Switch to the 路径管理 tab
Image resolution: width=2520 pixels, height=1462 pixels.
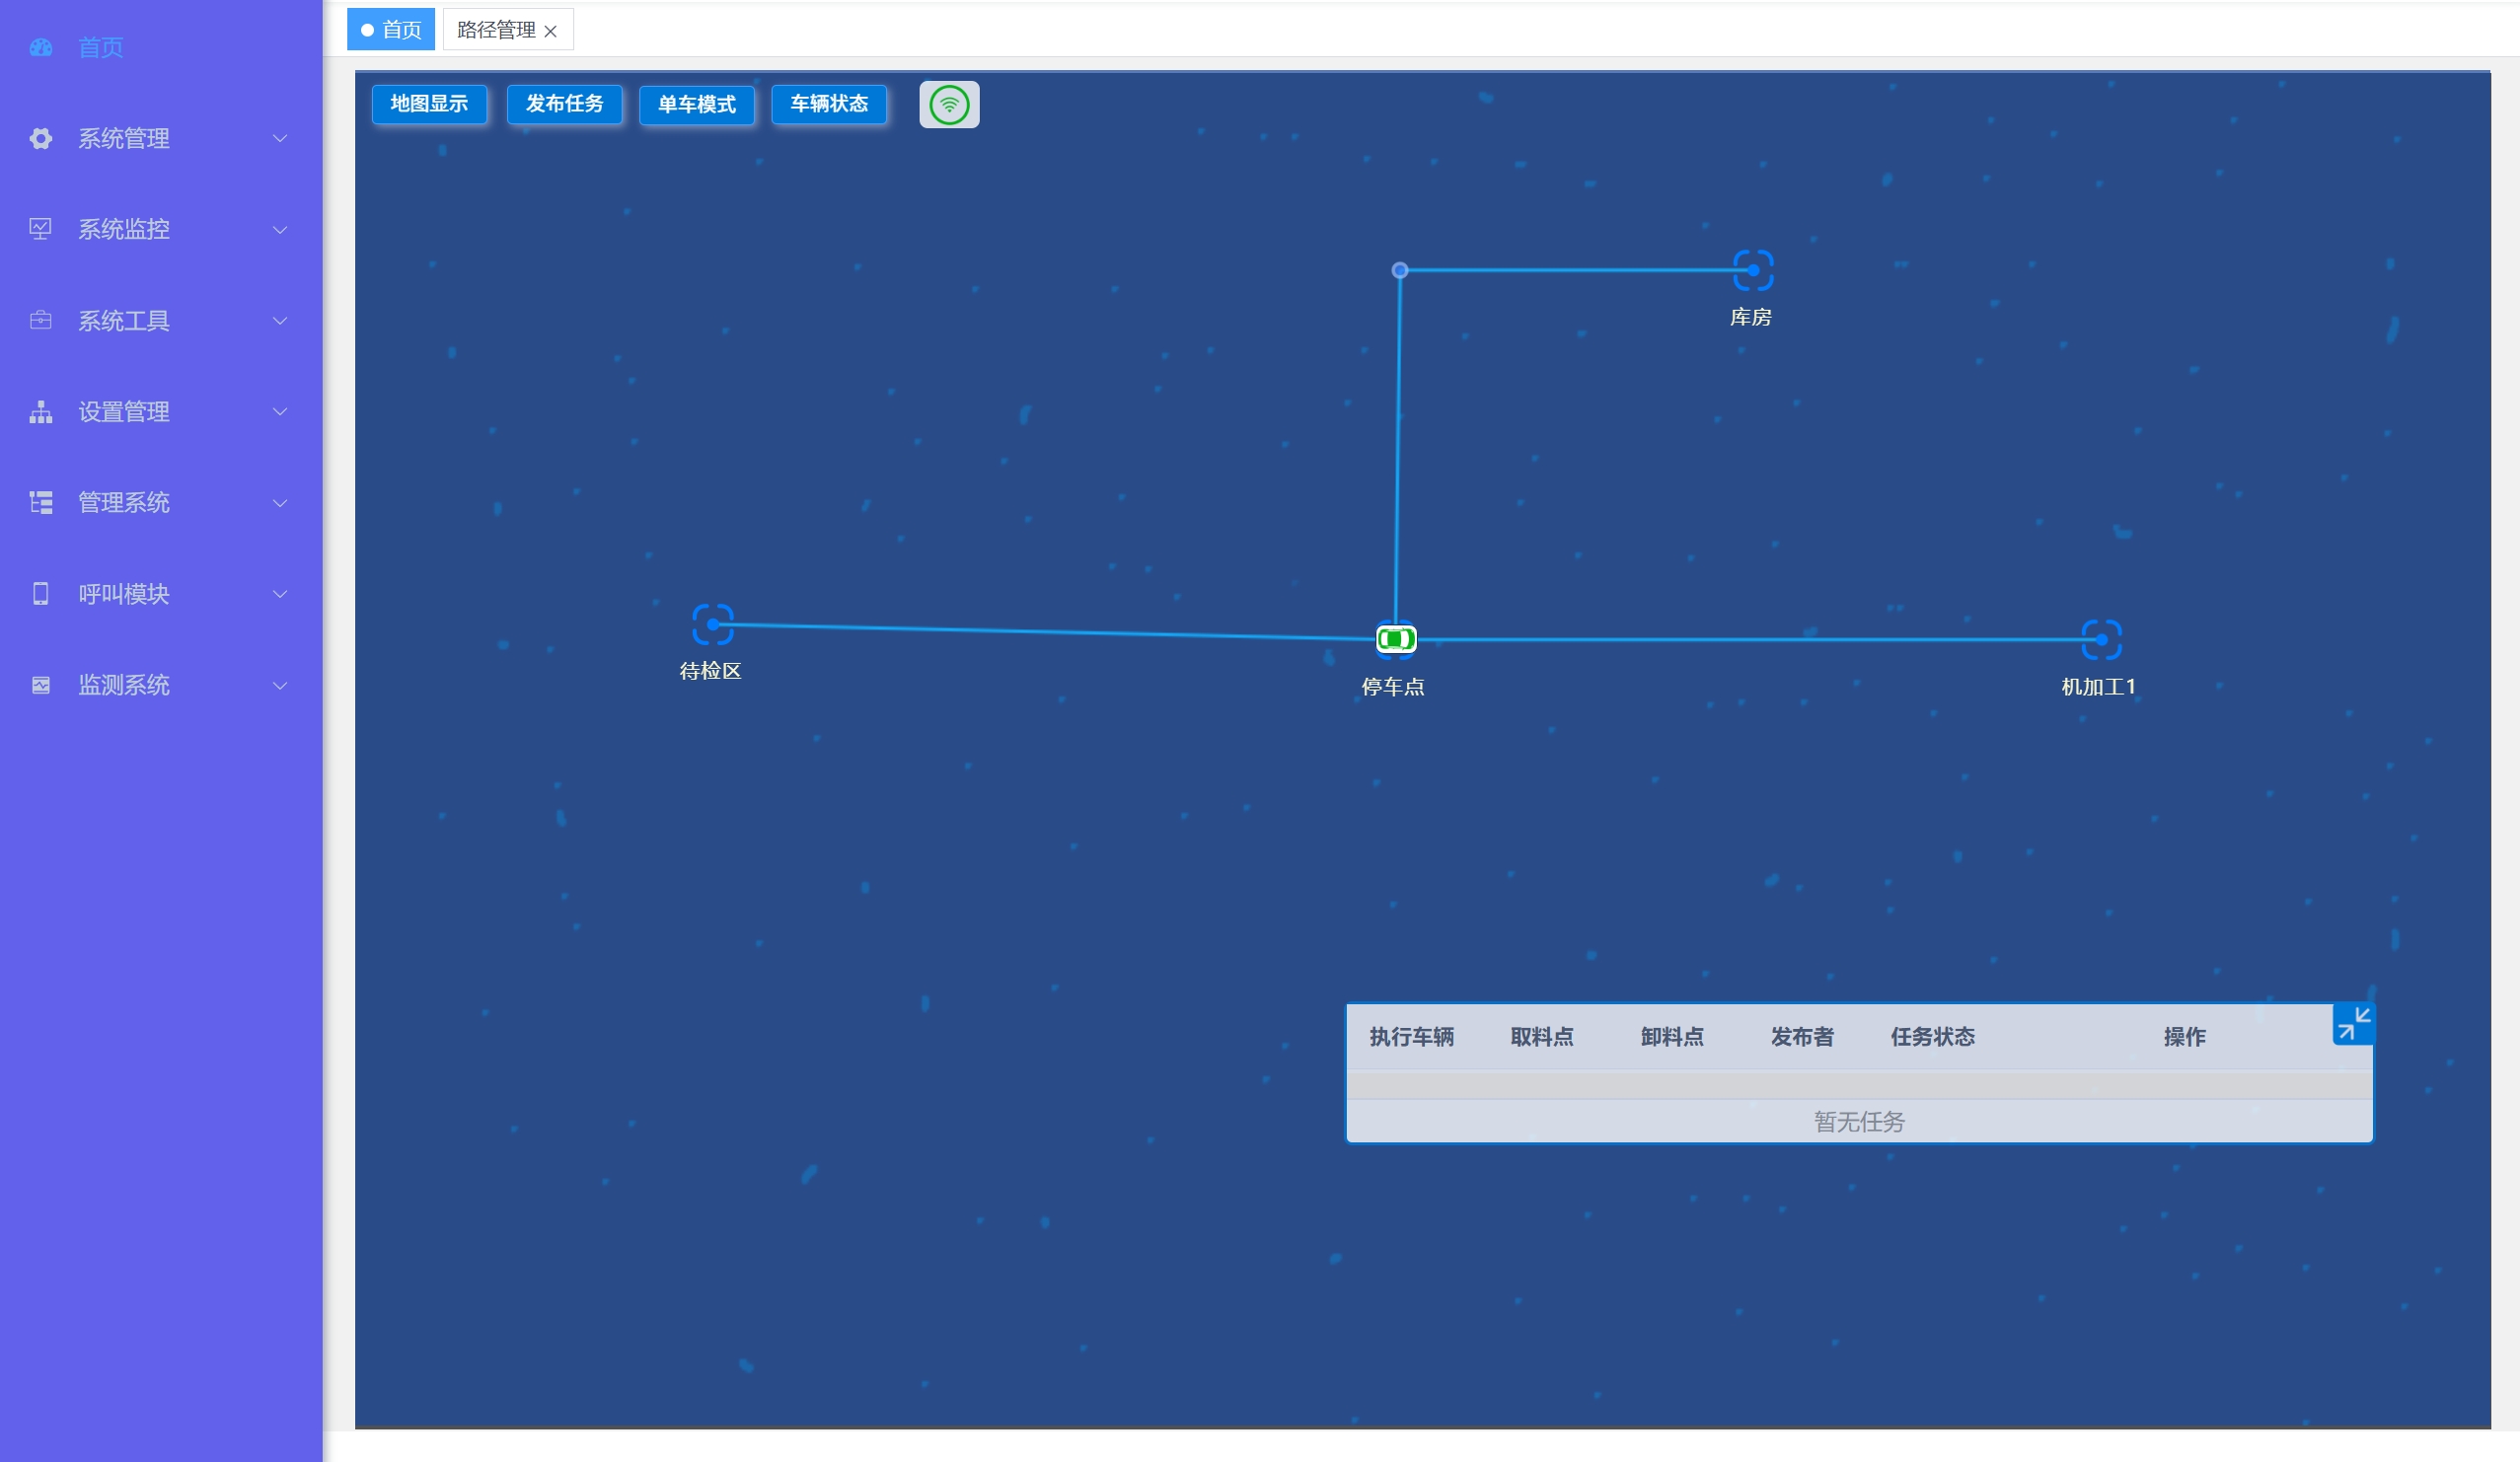[496, 30]
